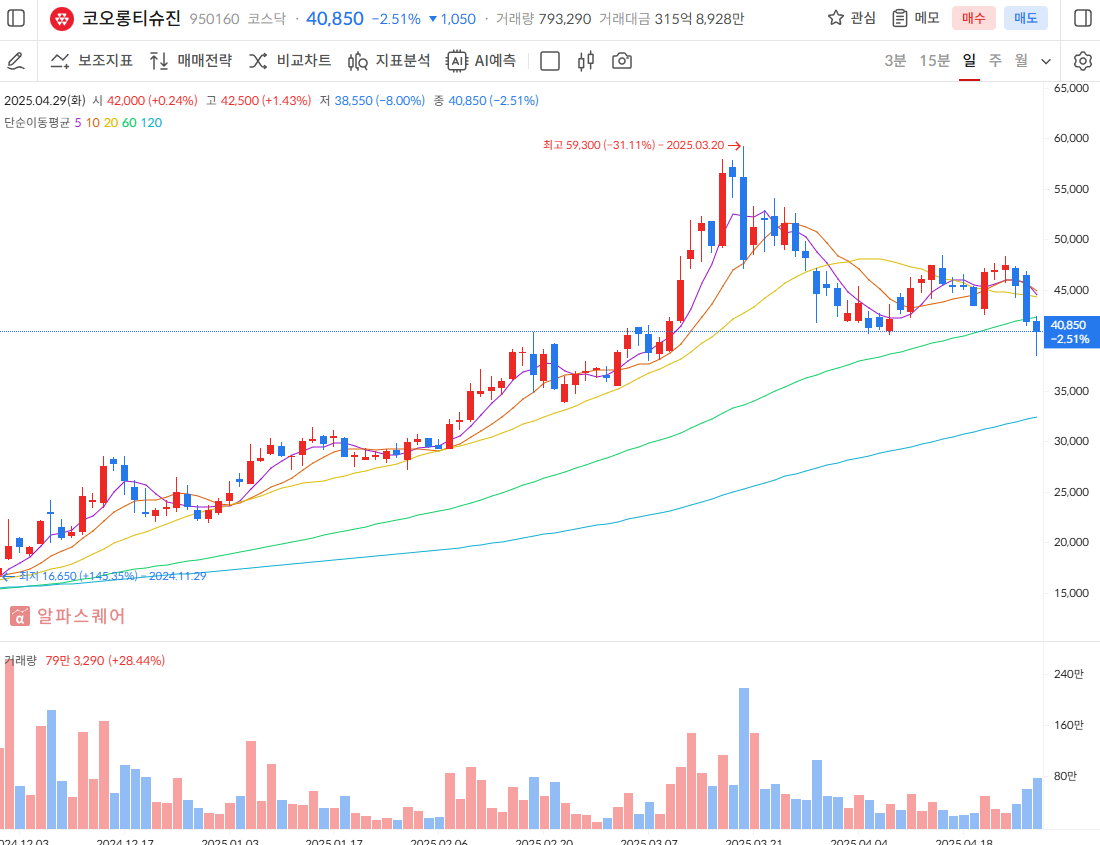Click moving average 10 value
1100x845 pixels.
point(93,123)
